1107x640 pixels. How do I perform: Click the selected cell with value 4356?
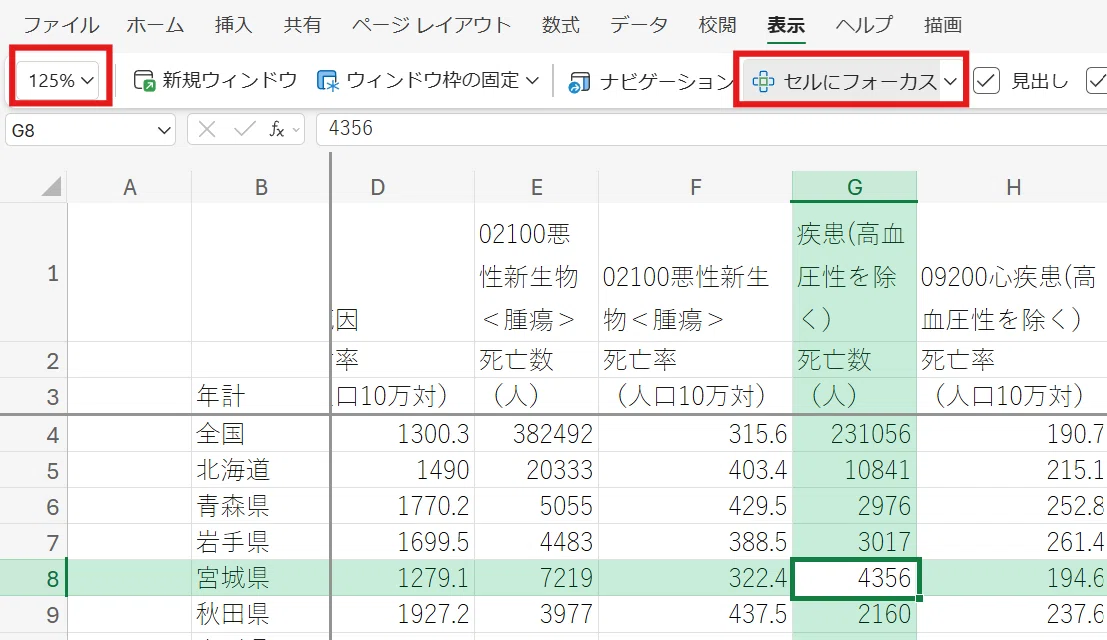coord(854,578)
